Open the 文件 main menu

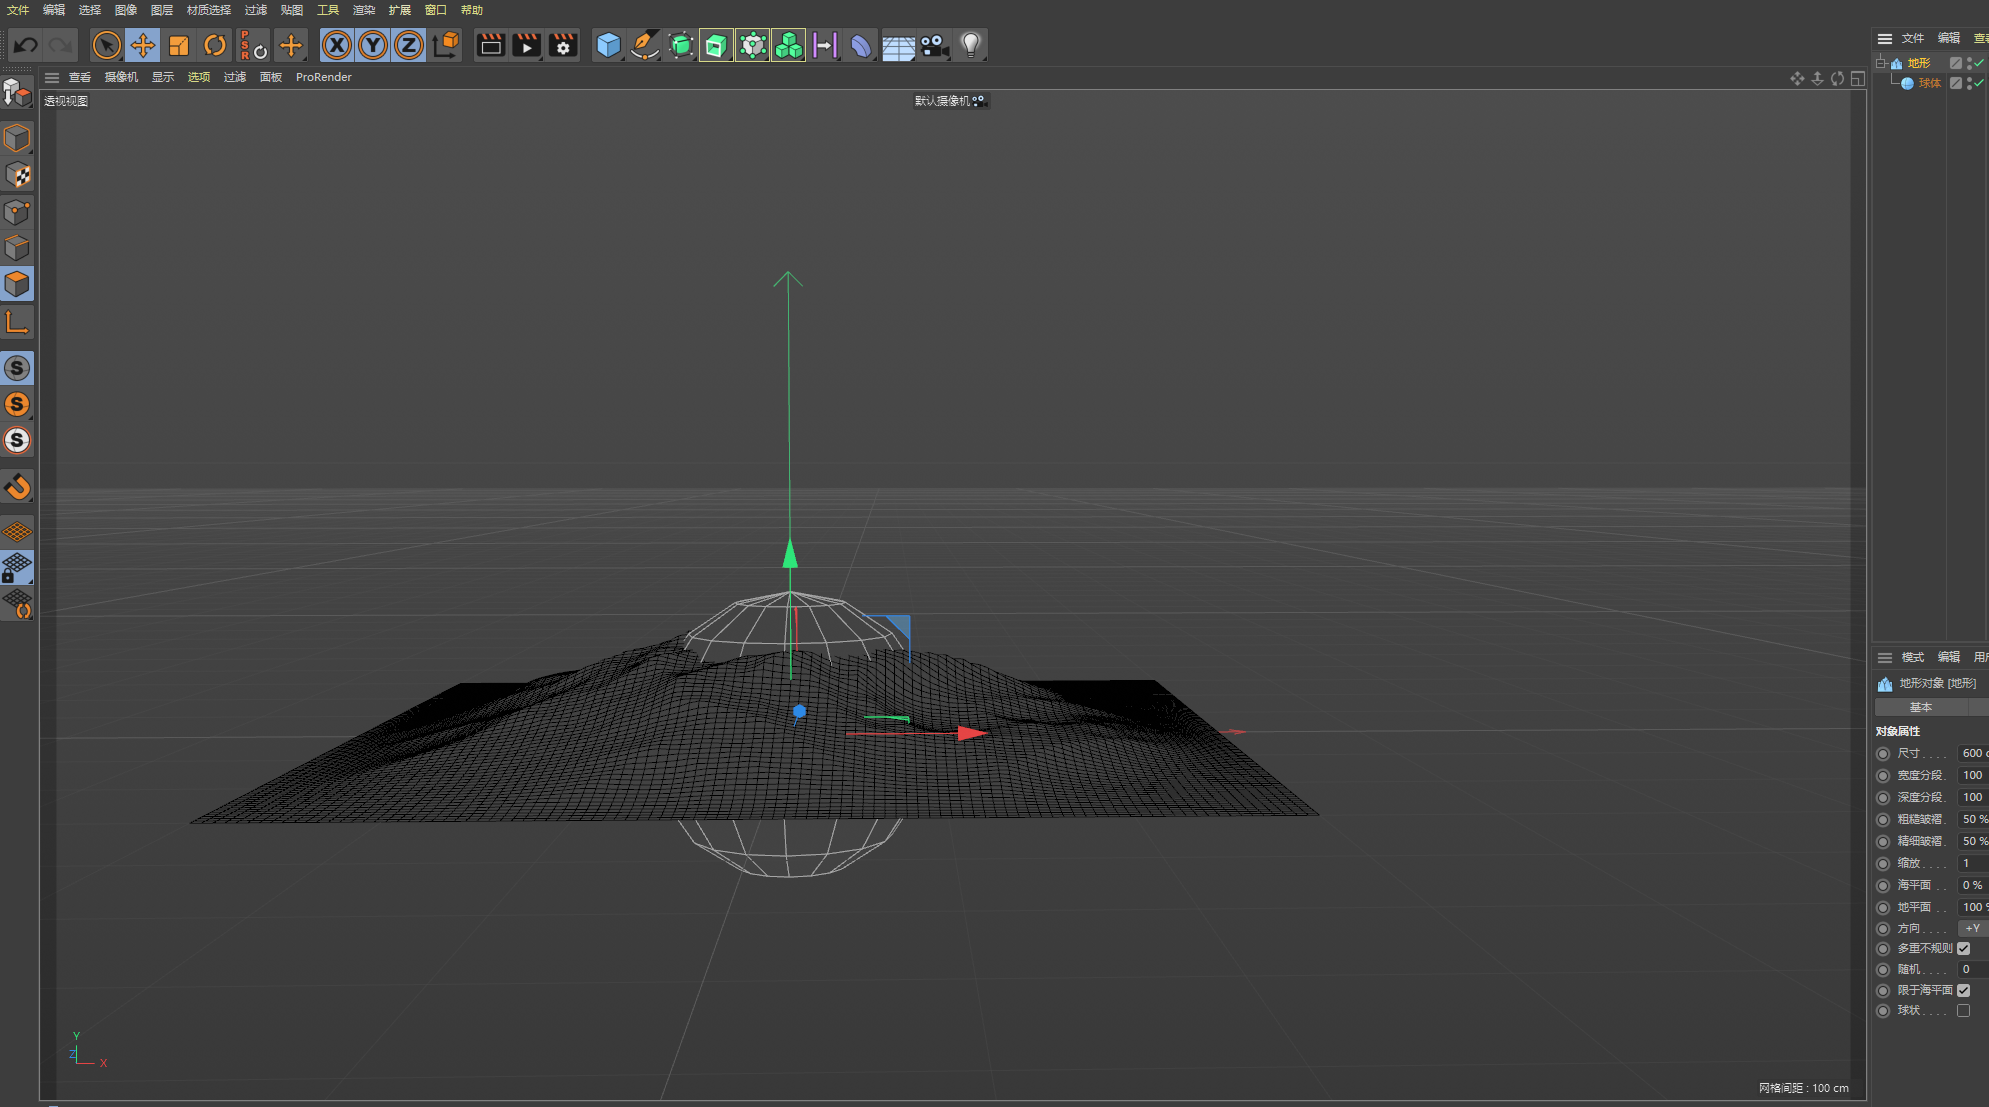18,10
